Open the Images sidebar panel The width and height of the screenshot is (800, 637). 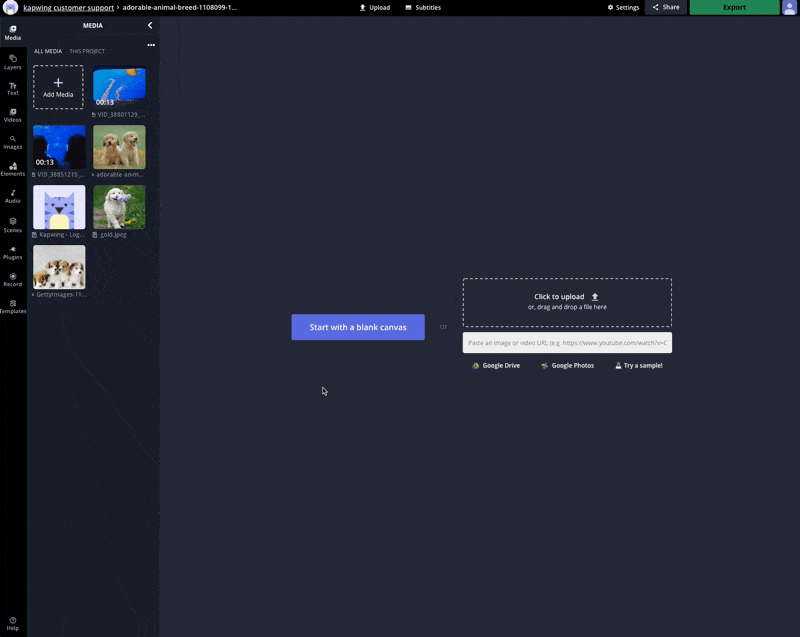click(13, 142)
